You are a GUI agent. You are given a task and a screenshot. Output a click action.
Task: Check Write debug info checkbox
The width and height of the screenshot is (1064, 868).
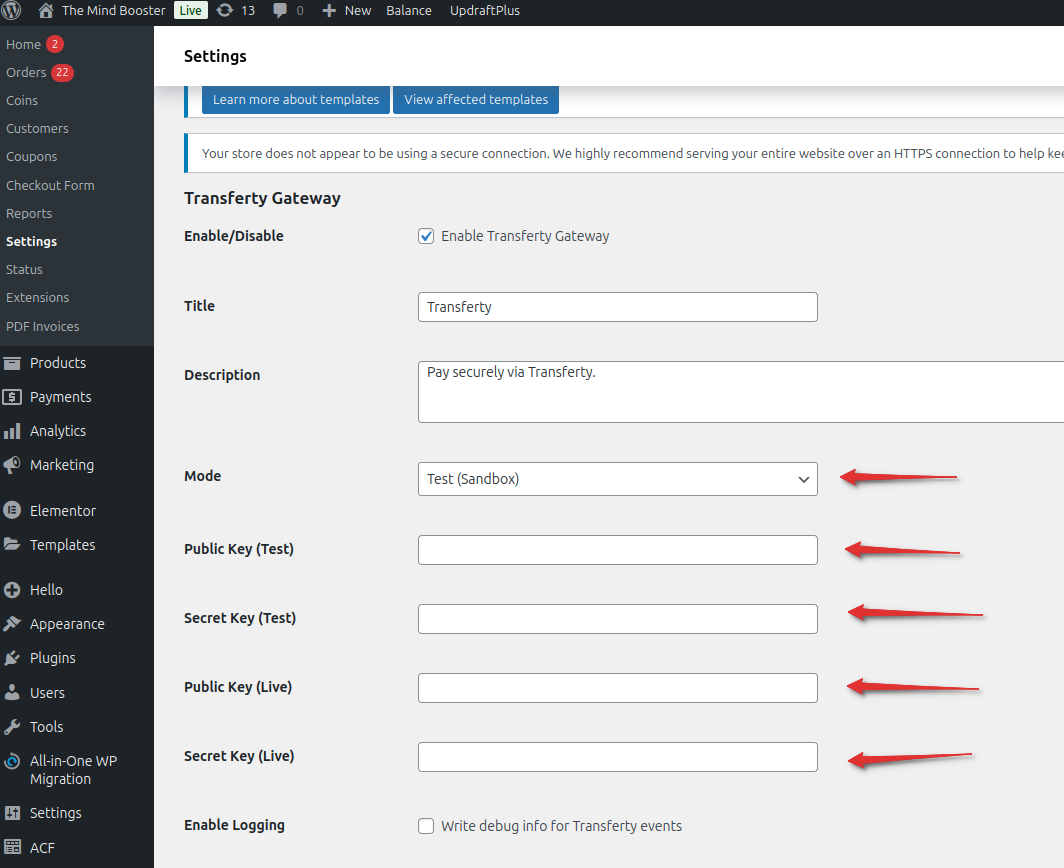(426, 826)
